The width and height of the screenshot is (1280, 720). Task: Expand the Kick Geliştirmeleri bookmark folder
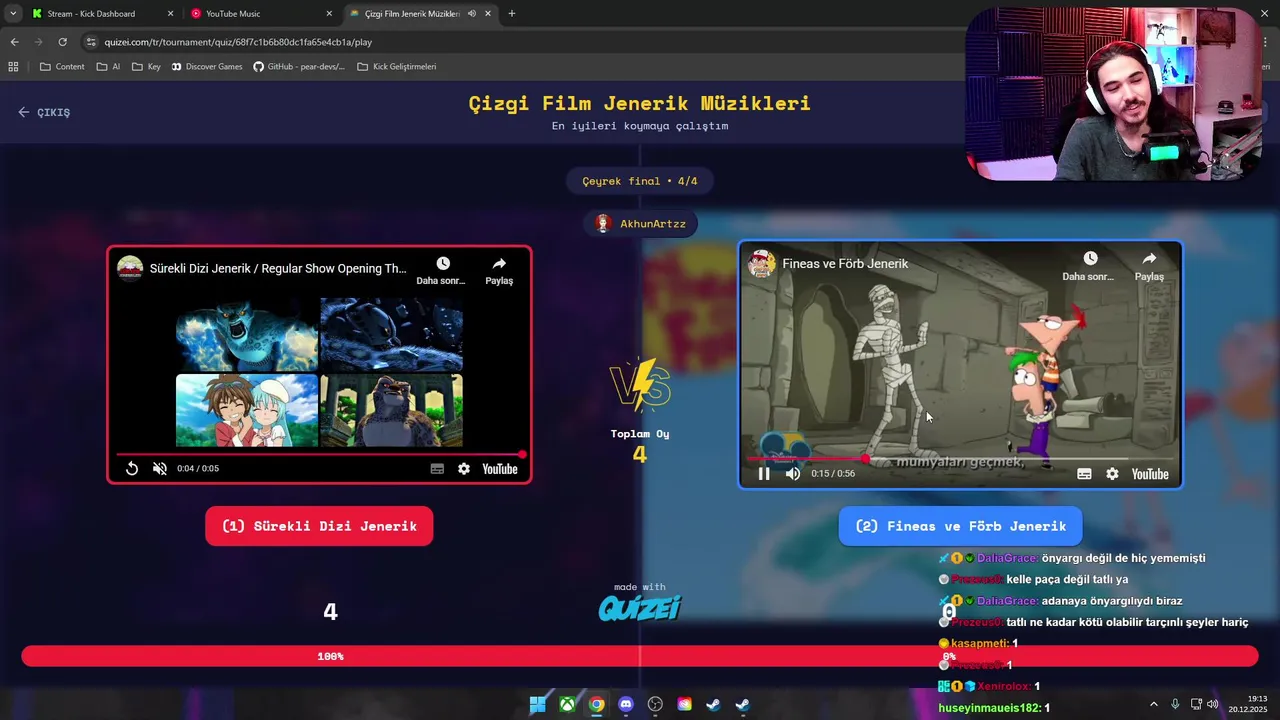[x=397, y=67]
